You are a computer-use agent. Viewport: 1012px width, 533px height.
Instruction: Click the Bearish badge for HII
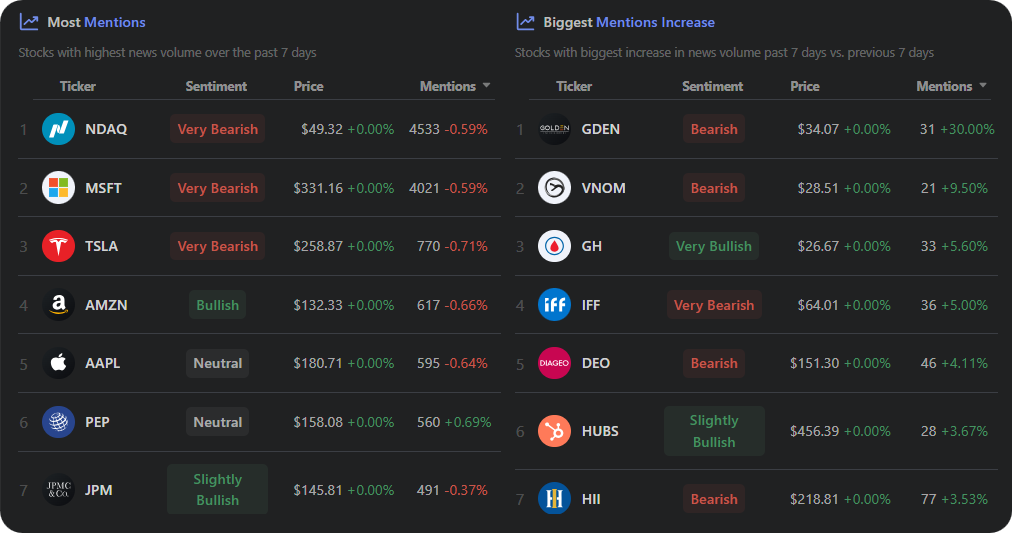(x=714, y=499)
